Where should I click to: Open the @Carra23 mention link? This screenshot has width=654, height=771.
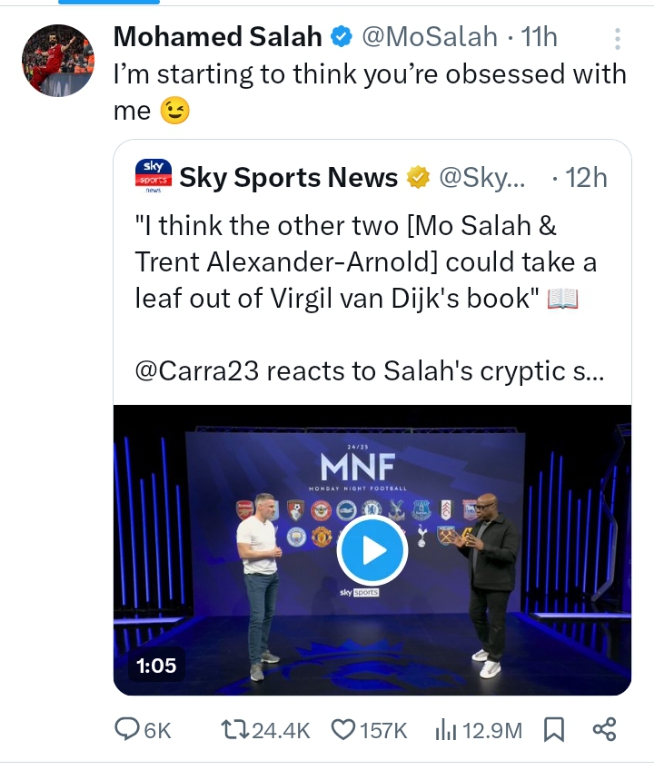coord(197,371)
